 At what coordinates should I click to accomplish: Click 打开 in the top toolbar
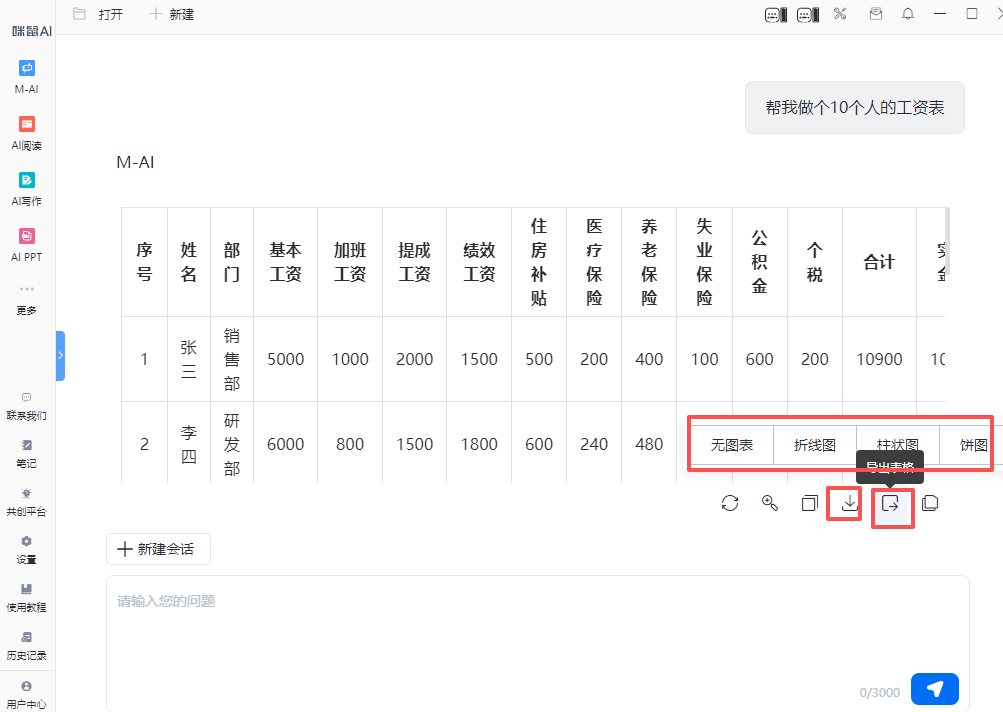[x=98, y=15]
